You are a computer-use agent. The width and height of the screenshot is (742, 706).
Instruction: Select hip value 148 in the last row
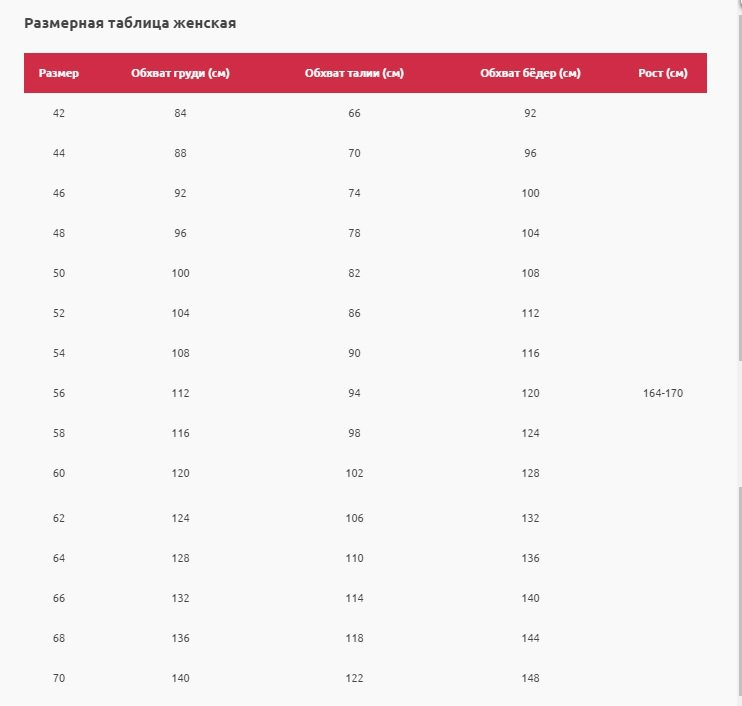coord(530,678)
